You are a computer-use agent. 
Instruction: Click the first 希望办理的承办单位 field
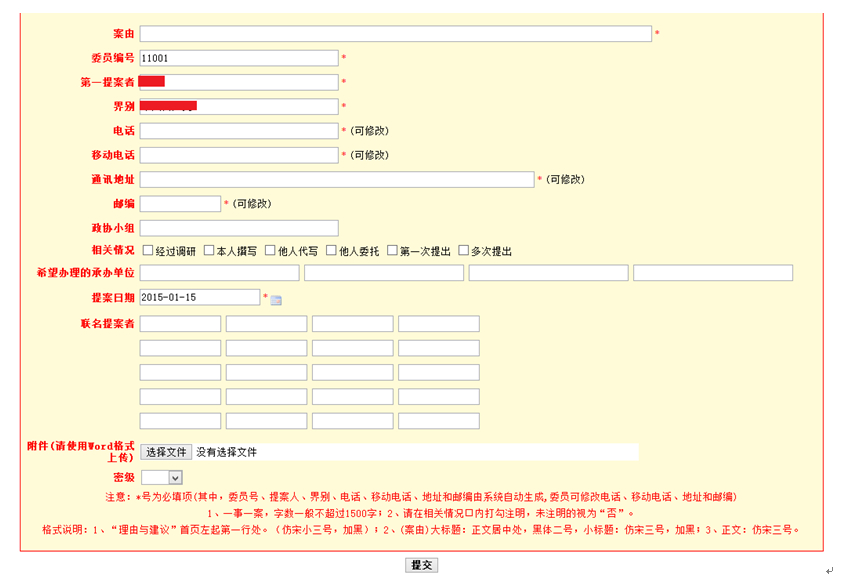point(220,273)
